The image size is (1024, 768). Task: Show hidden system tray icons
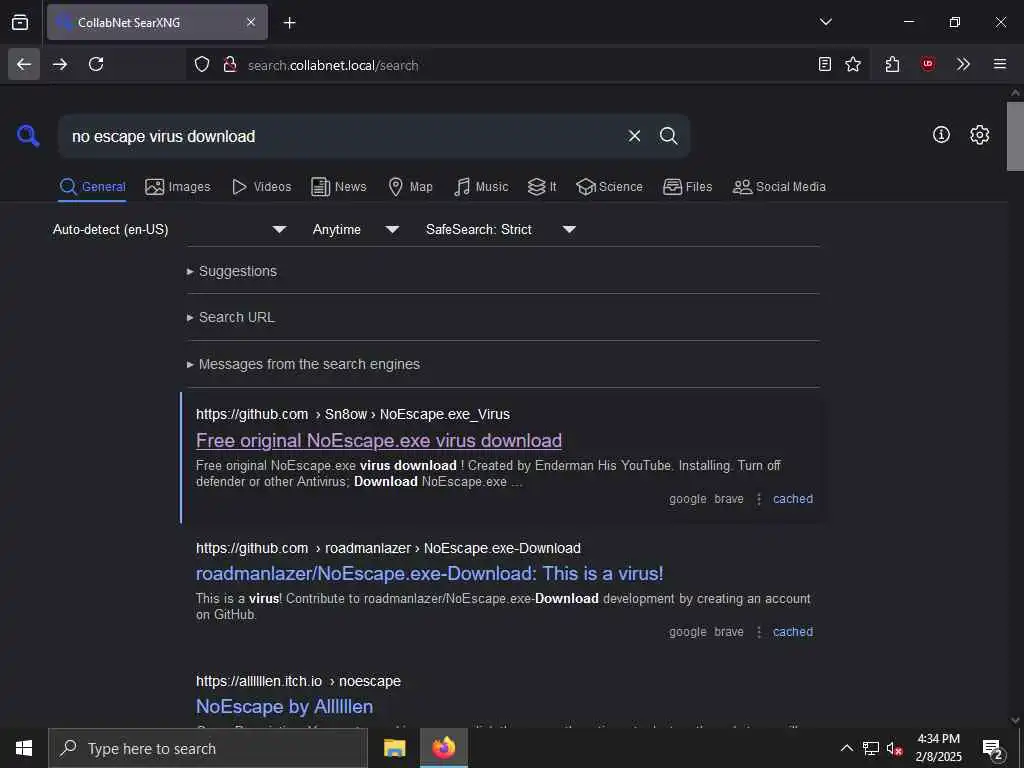pos(846,748)
